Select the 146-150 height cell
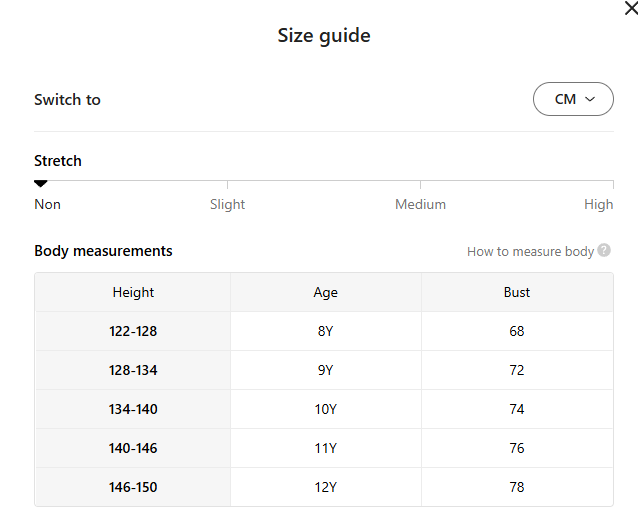Image resolution: width=638 pixels, height=516 pixels. (133, 487)
